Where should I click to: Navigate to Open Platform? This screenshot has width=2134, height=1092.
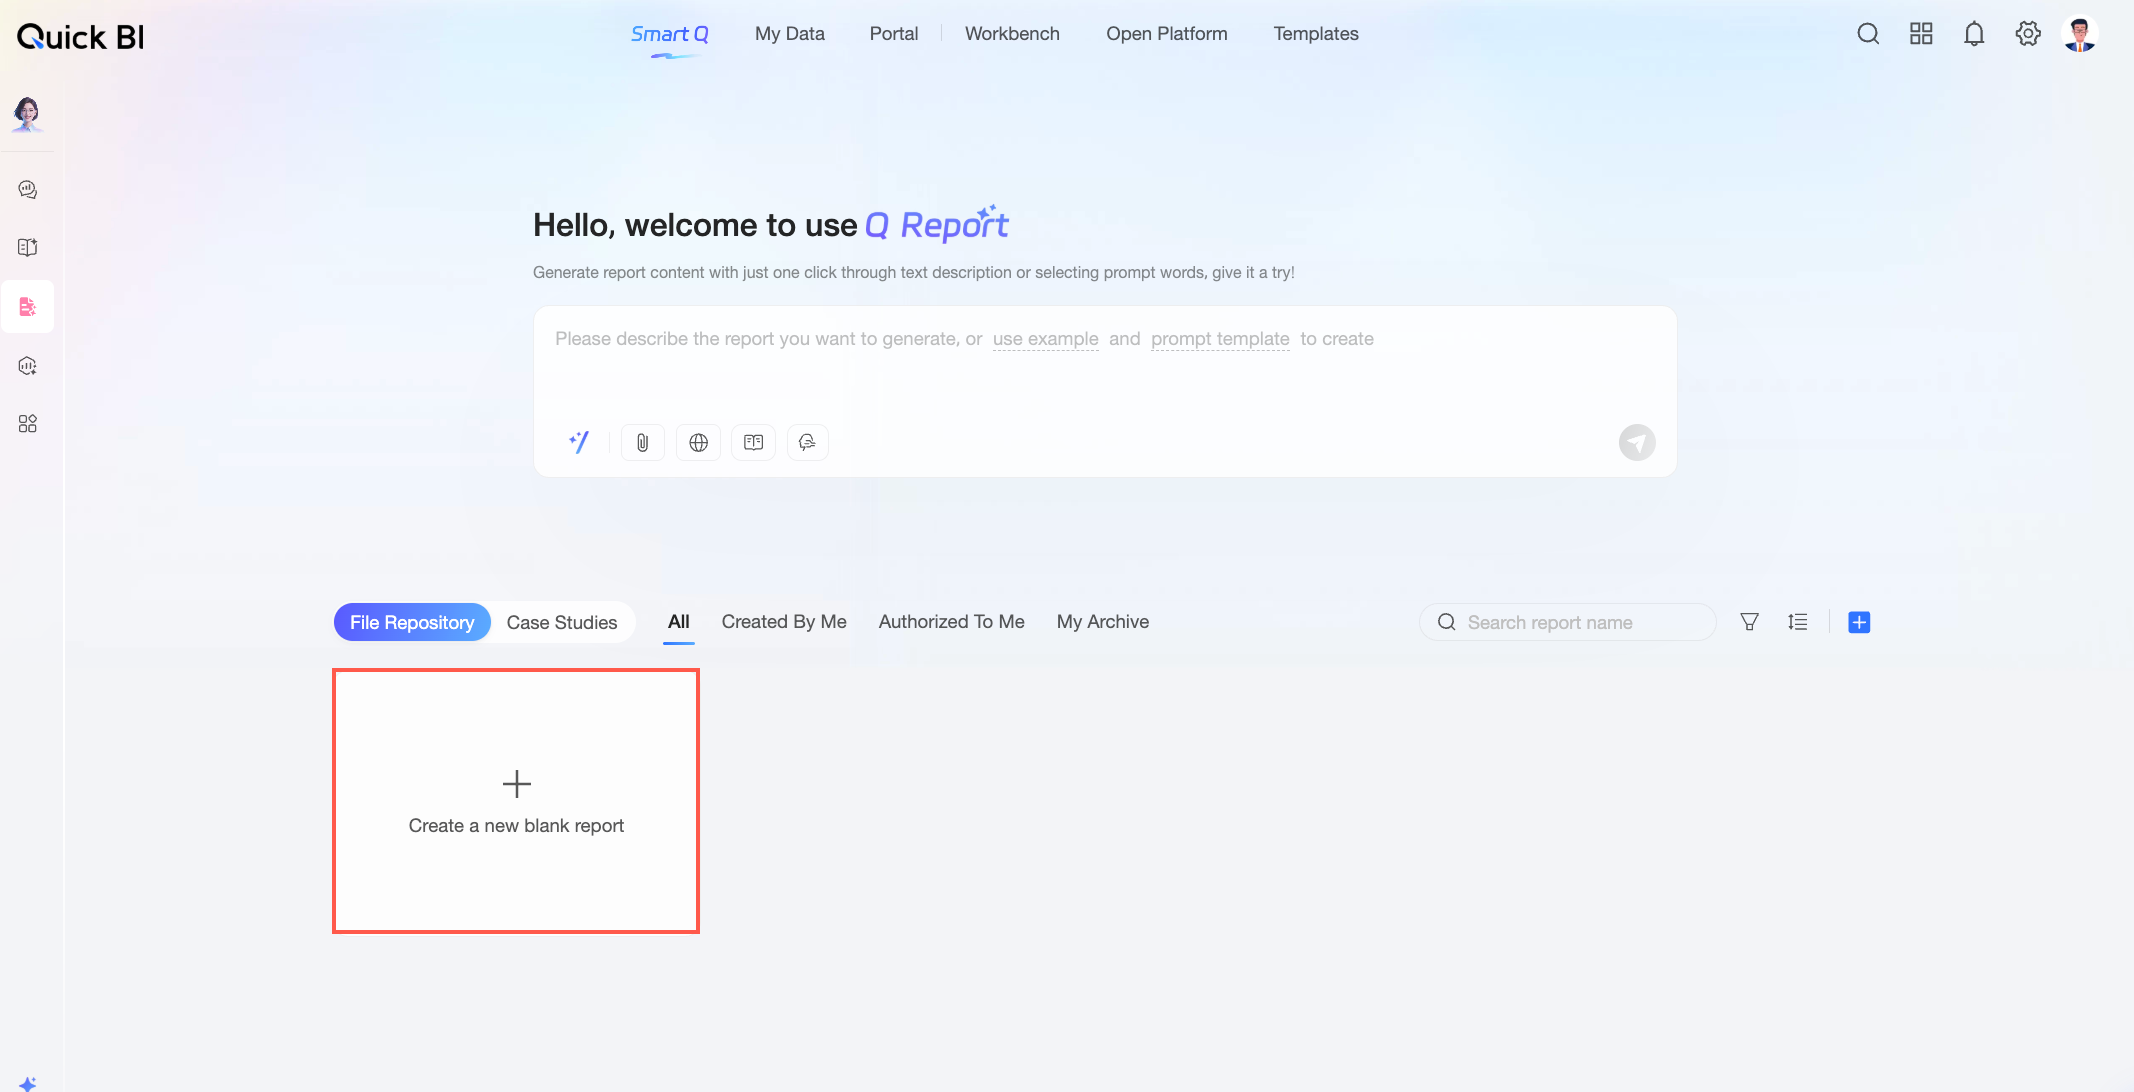point(1167,34)
